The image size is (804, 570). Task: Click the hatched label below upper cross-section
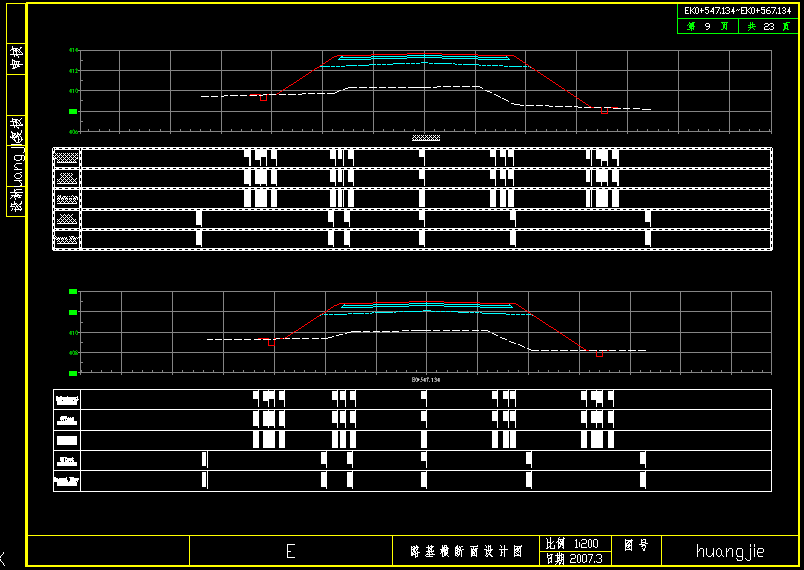point(426,137)
